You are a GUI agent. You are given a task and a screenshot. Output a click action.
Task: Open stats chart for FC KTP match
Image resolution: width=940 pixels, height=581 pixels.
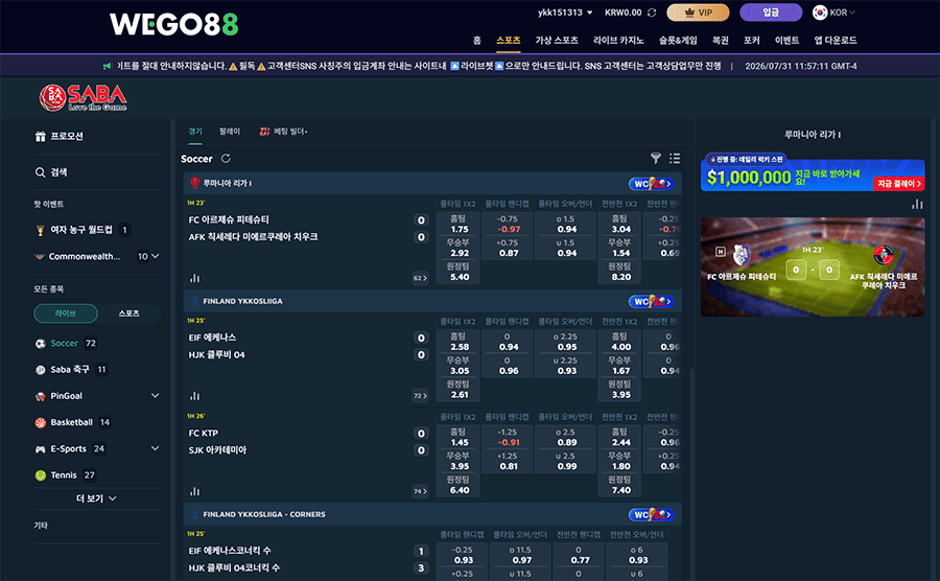[195, 491]
